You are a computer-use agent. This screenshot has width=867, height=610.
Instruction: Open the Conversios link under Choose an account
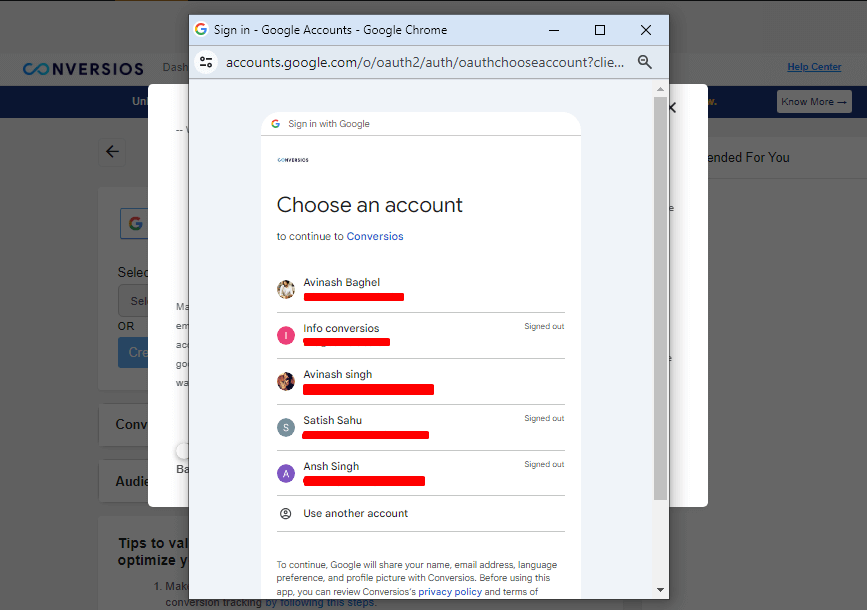pyautogui.click(x=375, y=236)
